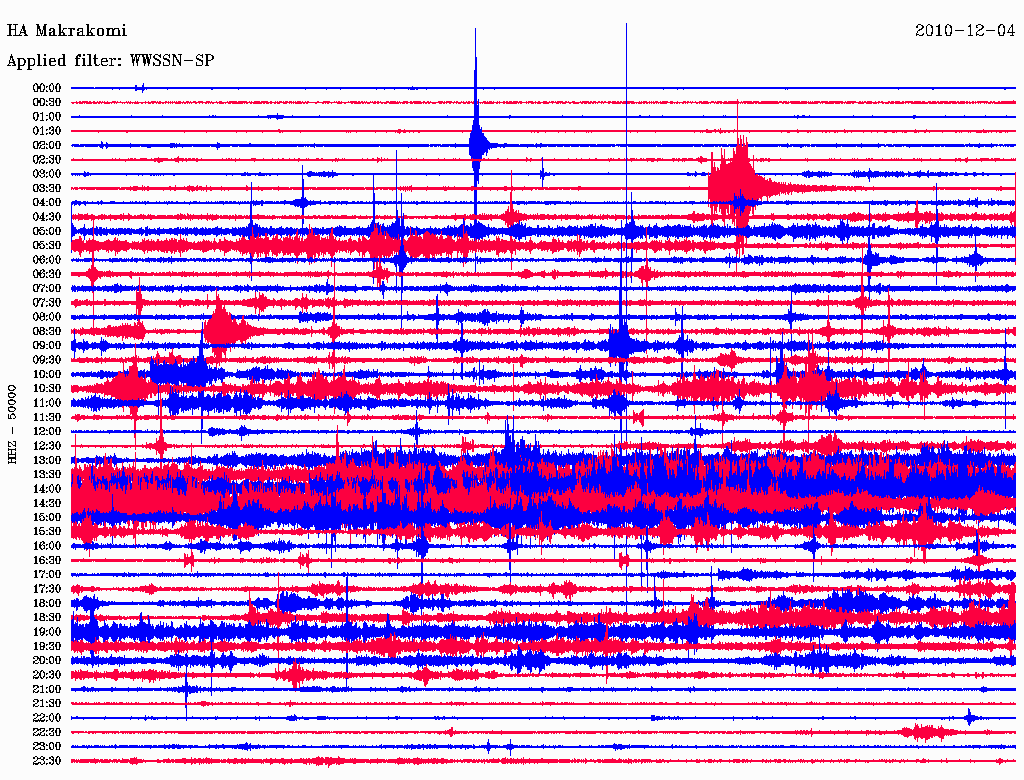The width and height of the screenshot is (1024, 780).
Task: Select the 22:30 time label
Action: pyautogui.click(x=47, y=732)
